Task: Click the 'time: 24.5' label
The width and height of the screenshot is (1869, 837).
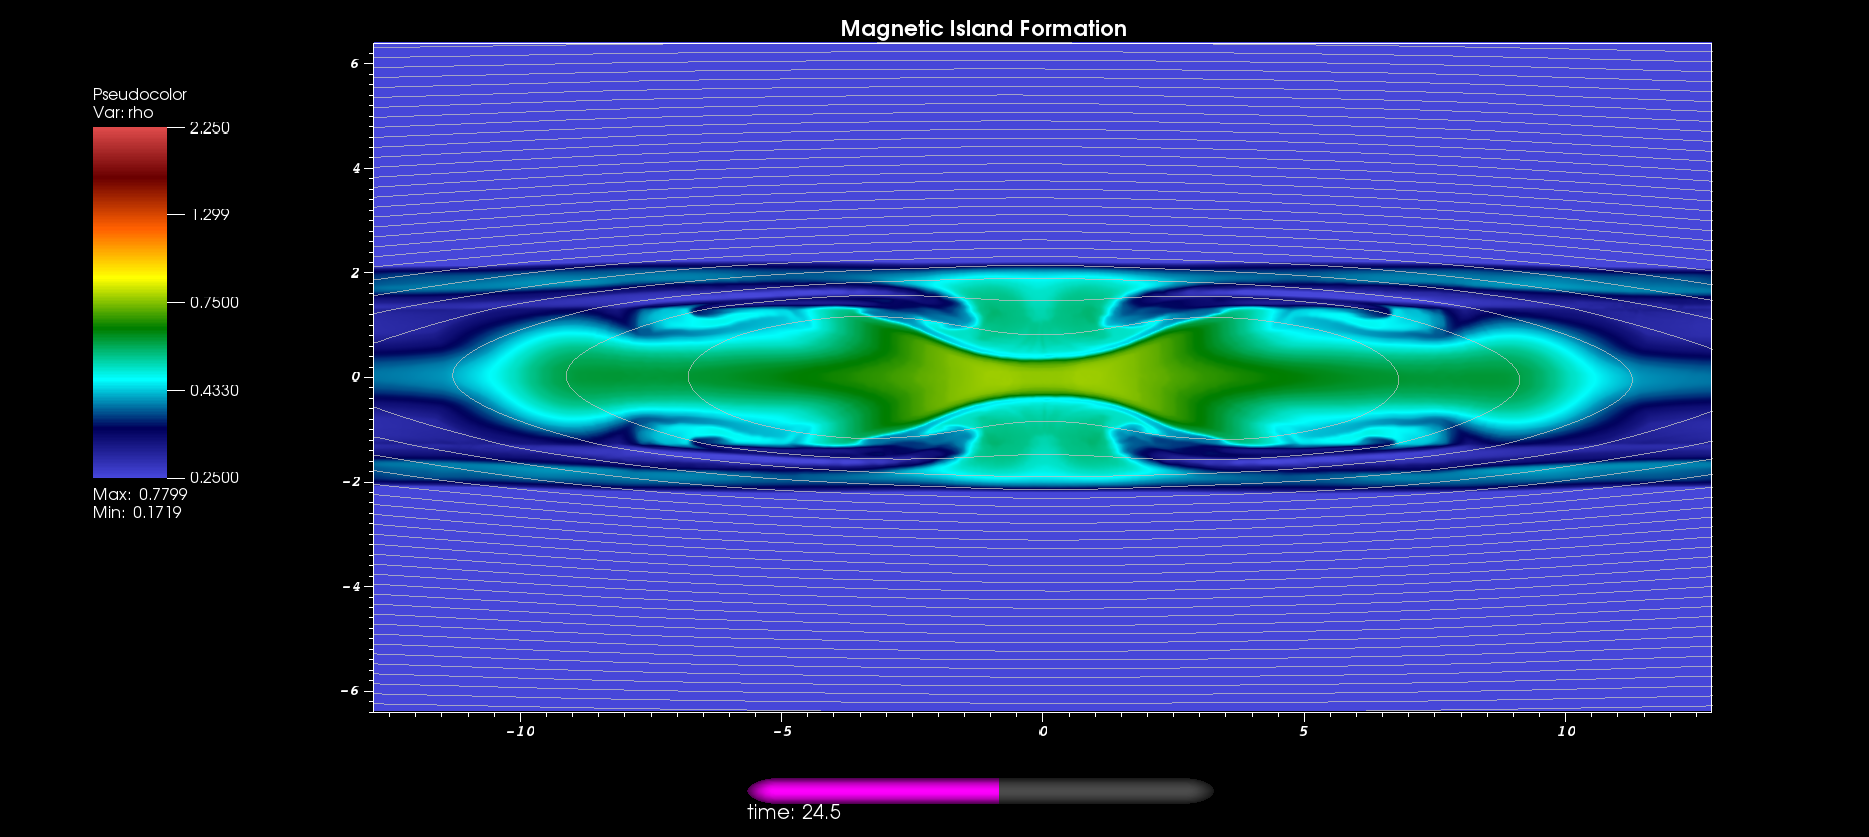Action: (x=794, y=812)
